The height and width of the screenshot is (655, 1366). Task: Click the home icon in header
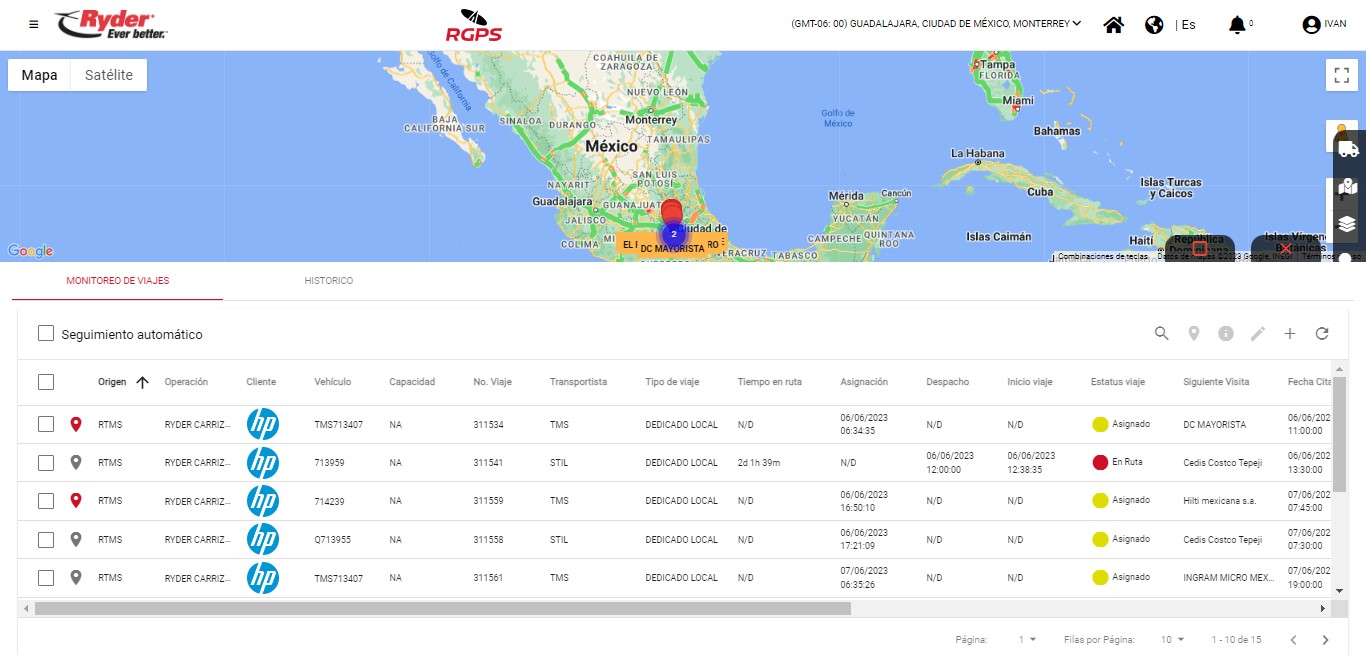click(x=1113, y=25)
